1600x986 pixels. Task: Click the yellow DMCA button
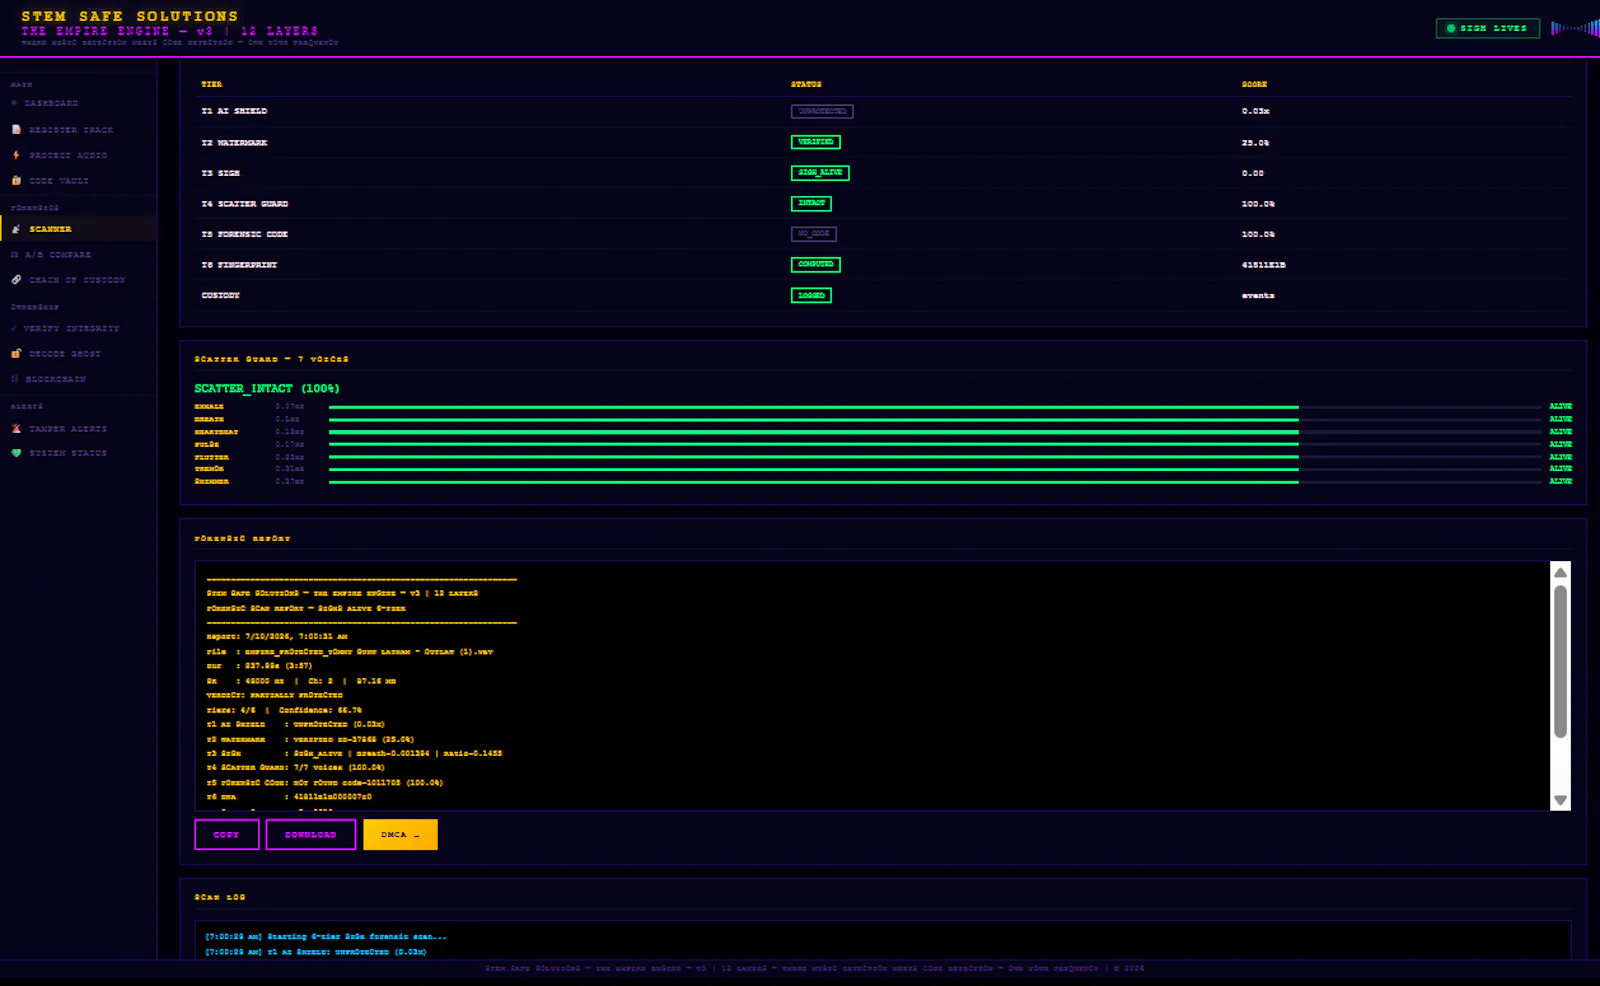[x=400, y=835]
